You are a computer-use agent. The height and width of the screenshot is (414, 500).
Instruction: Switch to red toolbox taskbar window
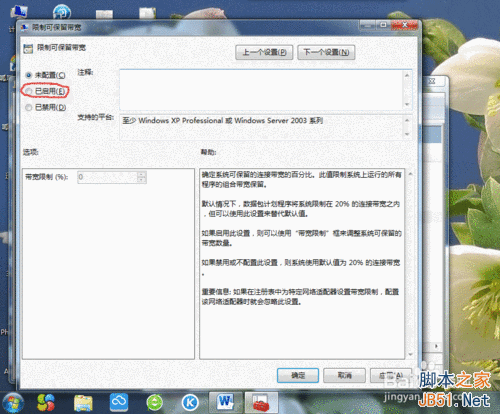(261, 402)
